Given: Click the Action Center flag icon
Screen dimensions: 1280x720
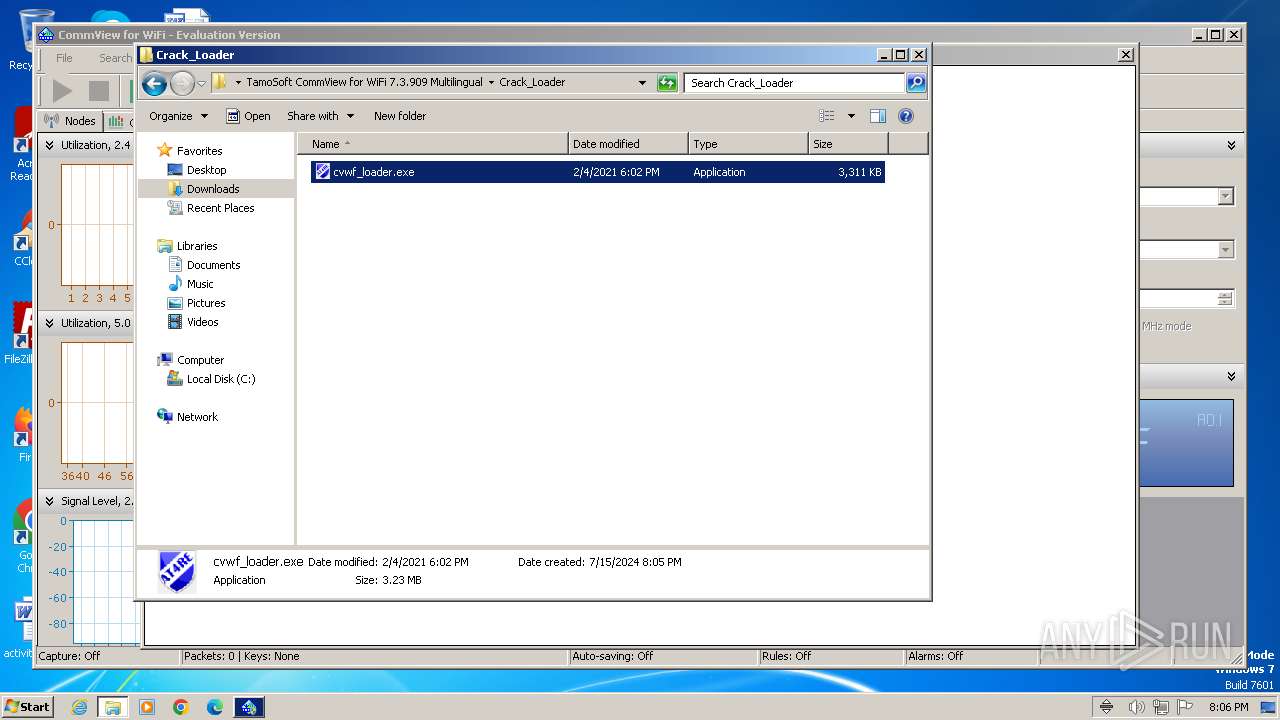Looking at the screenshot, I should pyautogui.click(x=1185, y=707).
